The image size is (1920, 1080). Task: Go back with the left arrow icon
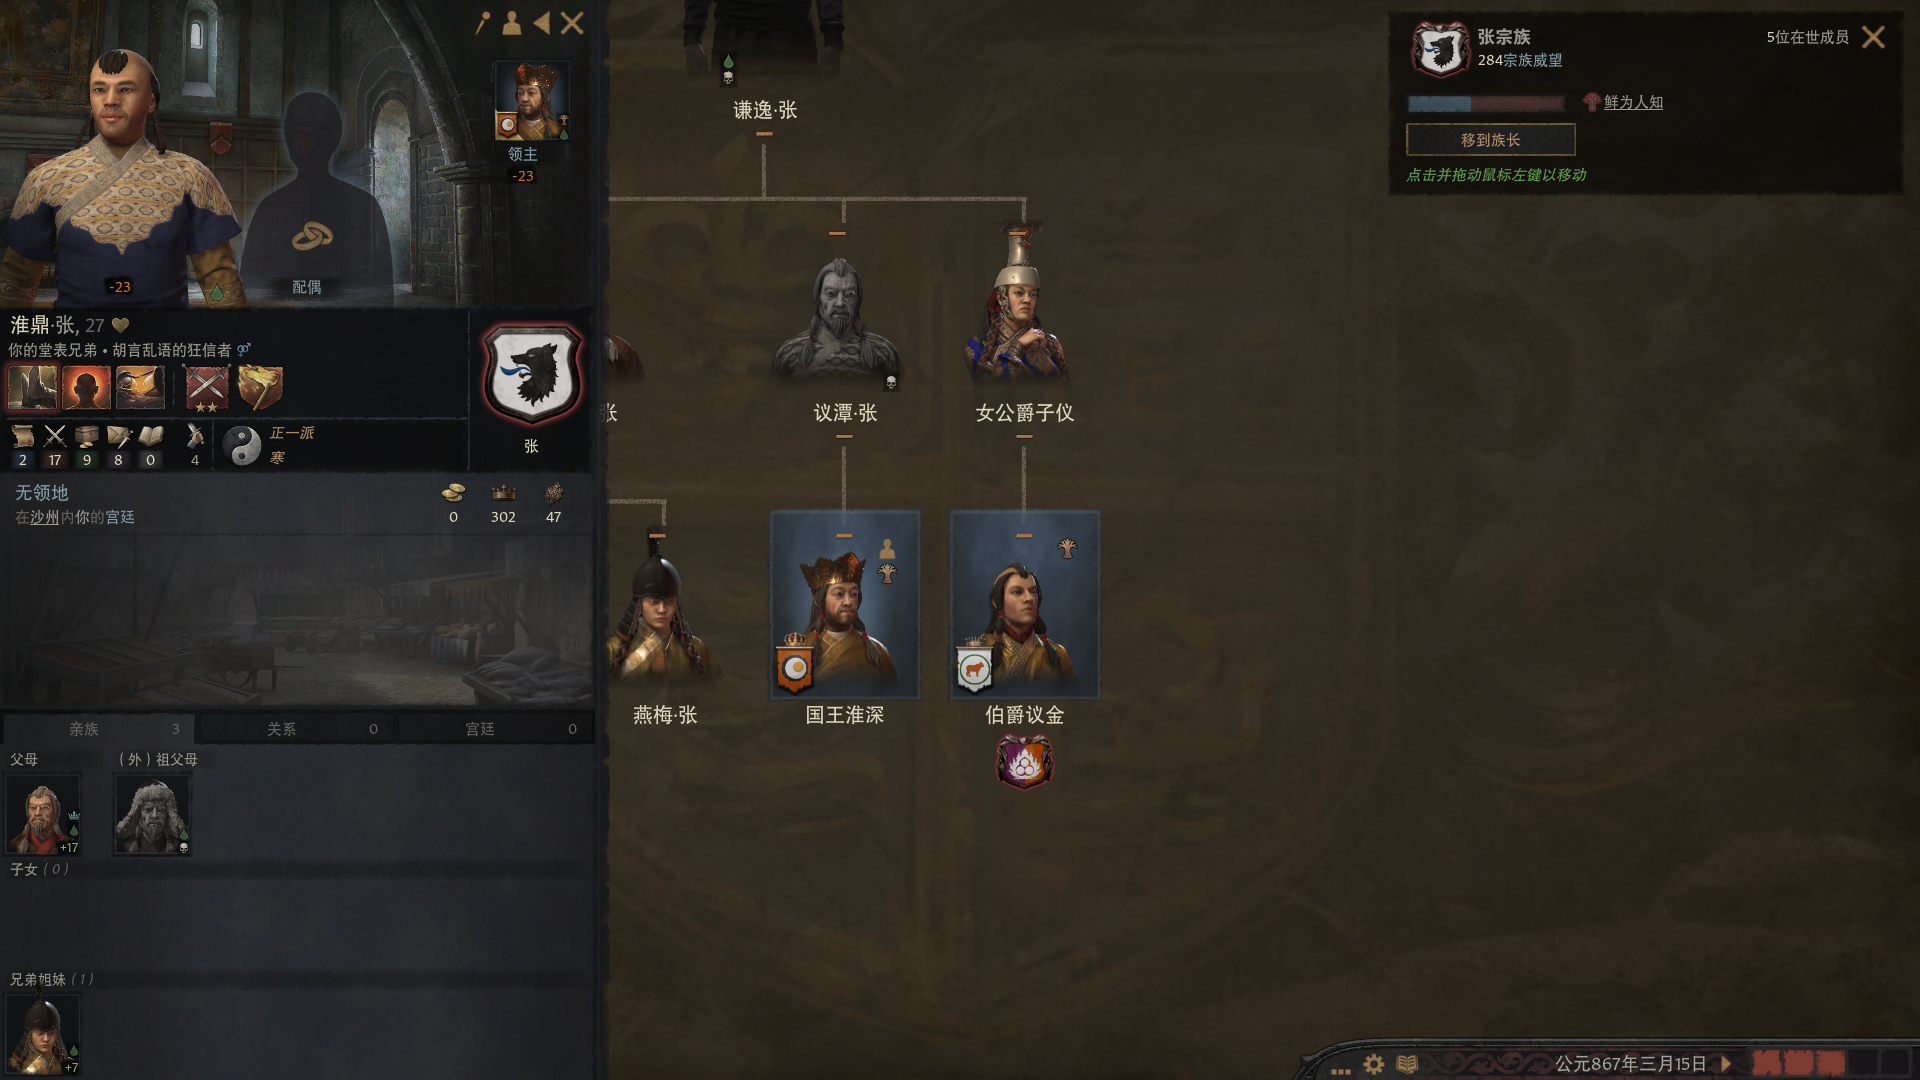(x=542, y=23)
